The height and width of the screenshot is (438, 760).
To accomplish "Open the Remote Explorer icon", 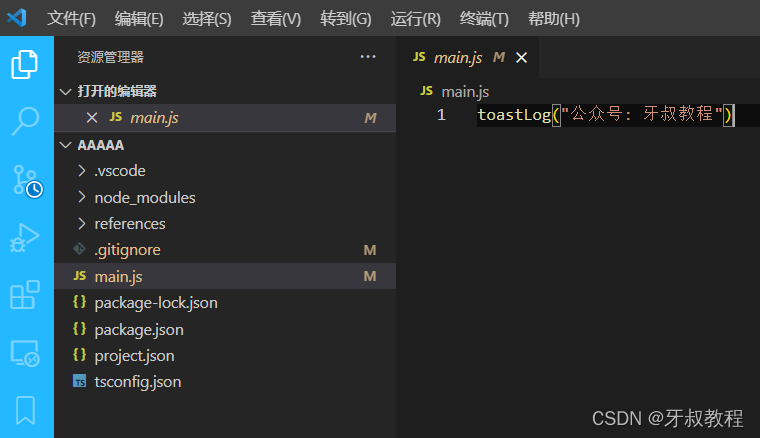I will (25, 353).
